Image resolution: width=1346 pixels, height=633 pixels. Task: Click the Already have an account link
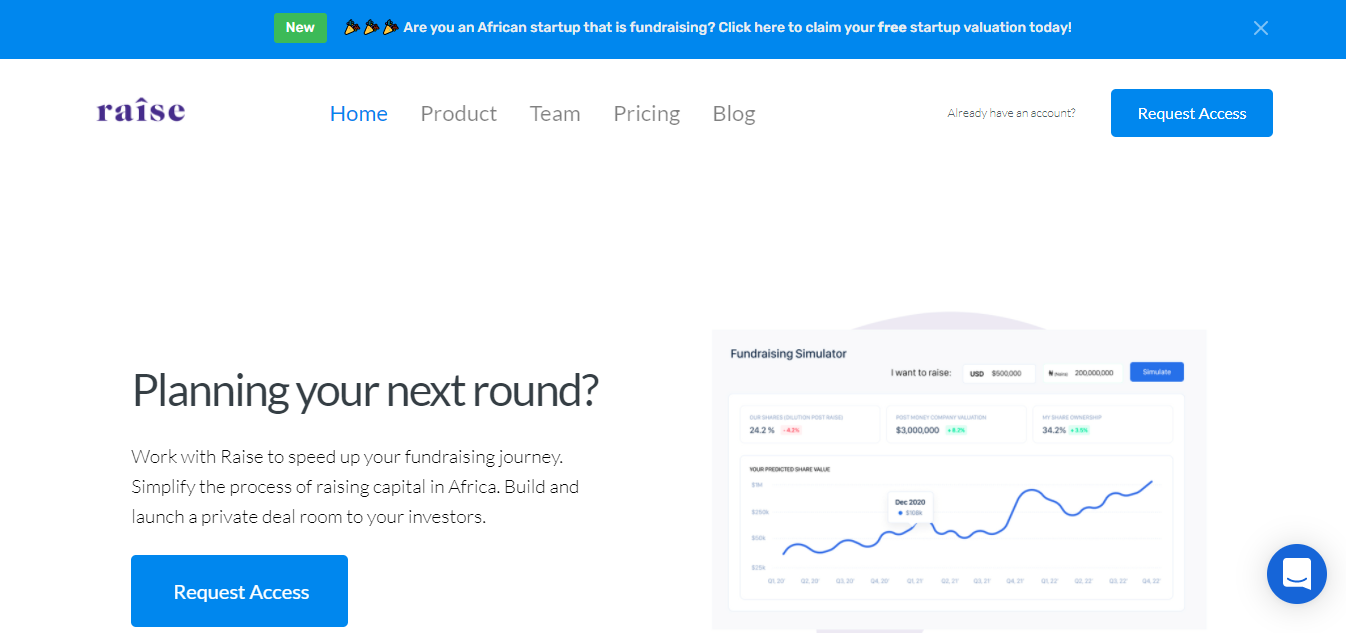click(1010, 113)
